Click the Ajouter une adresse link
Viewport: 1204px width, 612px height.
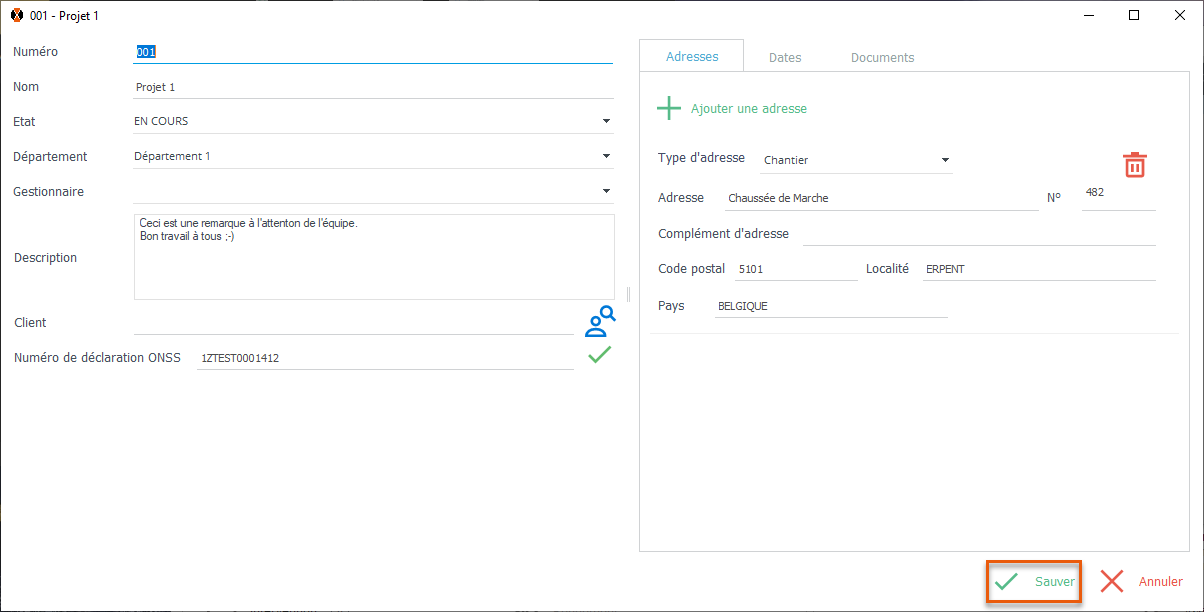click(748, 108)
